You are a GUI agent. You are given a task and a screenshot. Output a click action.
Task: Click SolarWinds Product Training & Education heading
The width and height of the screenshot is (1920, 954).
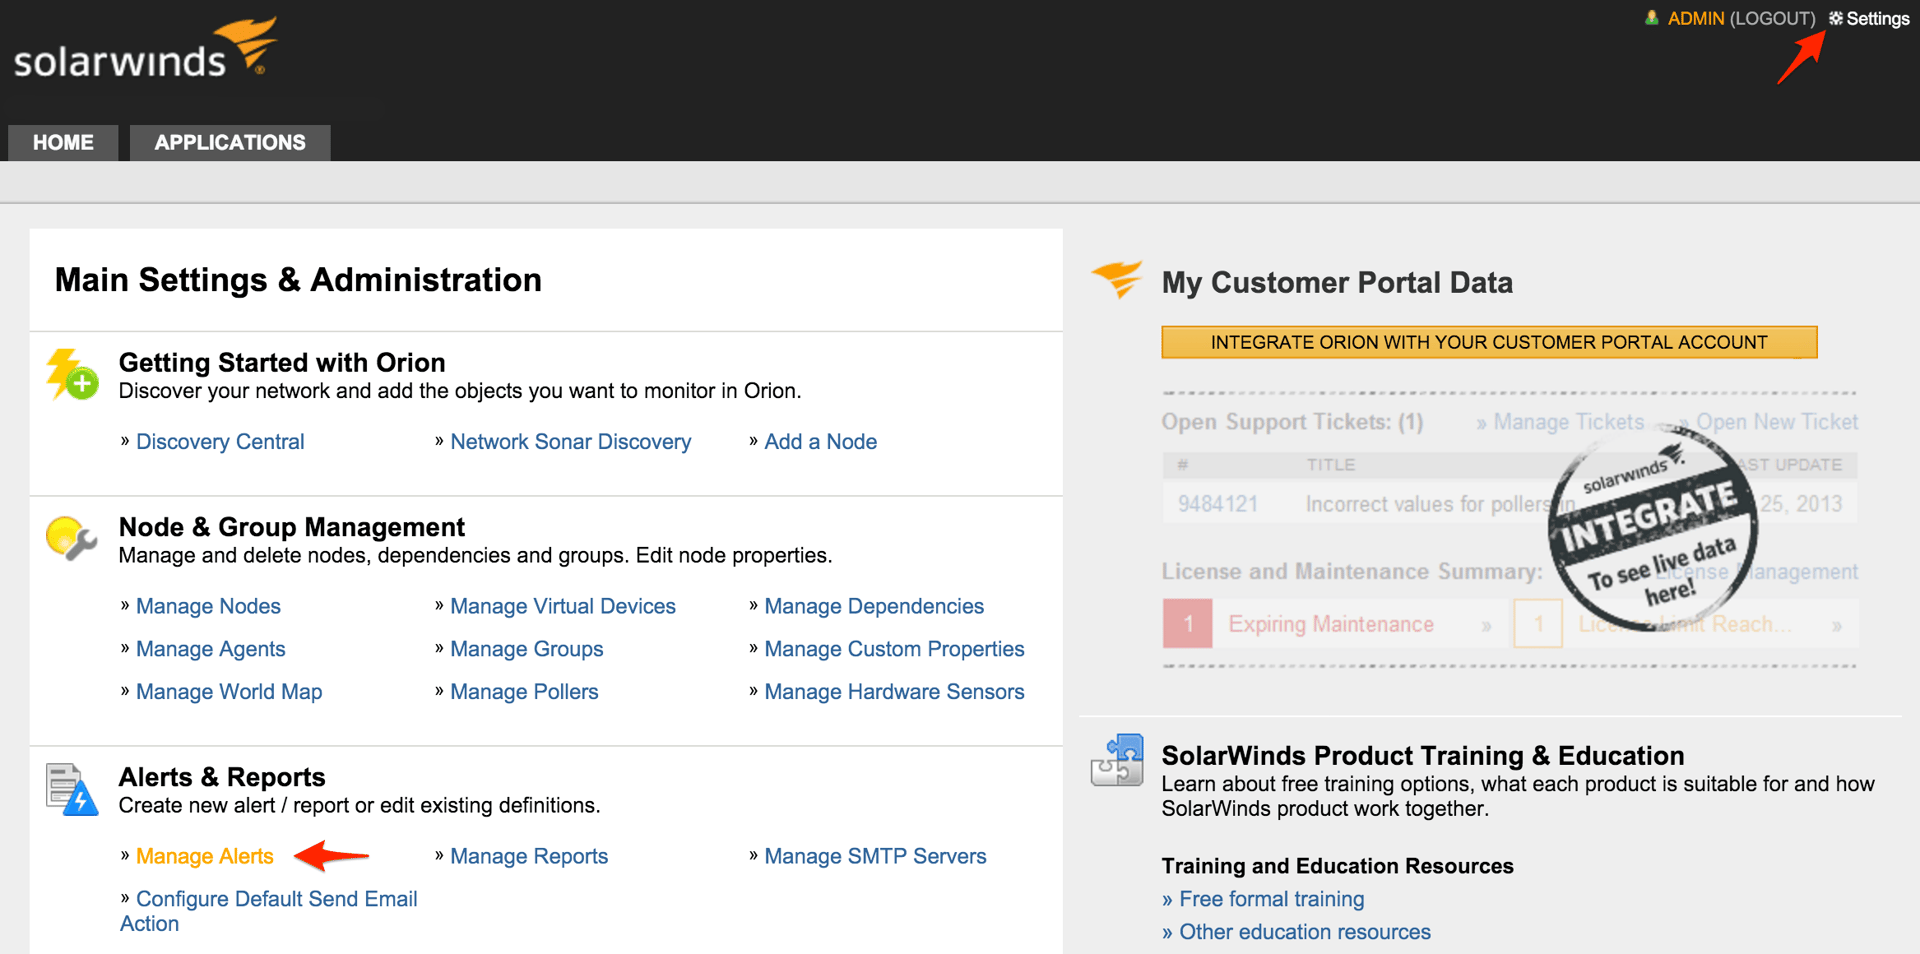[1423, 756]
